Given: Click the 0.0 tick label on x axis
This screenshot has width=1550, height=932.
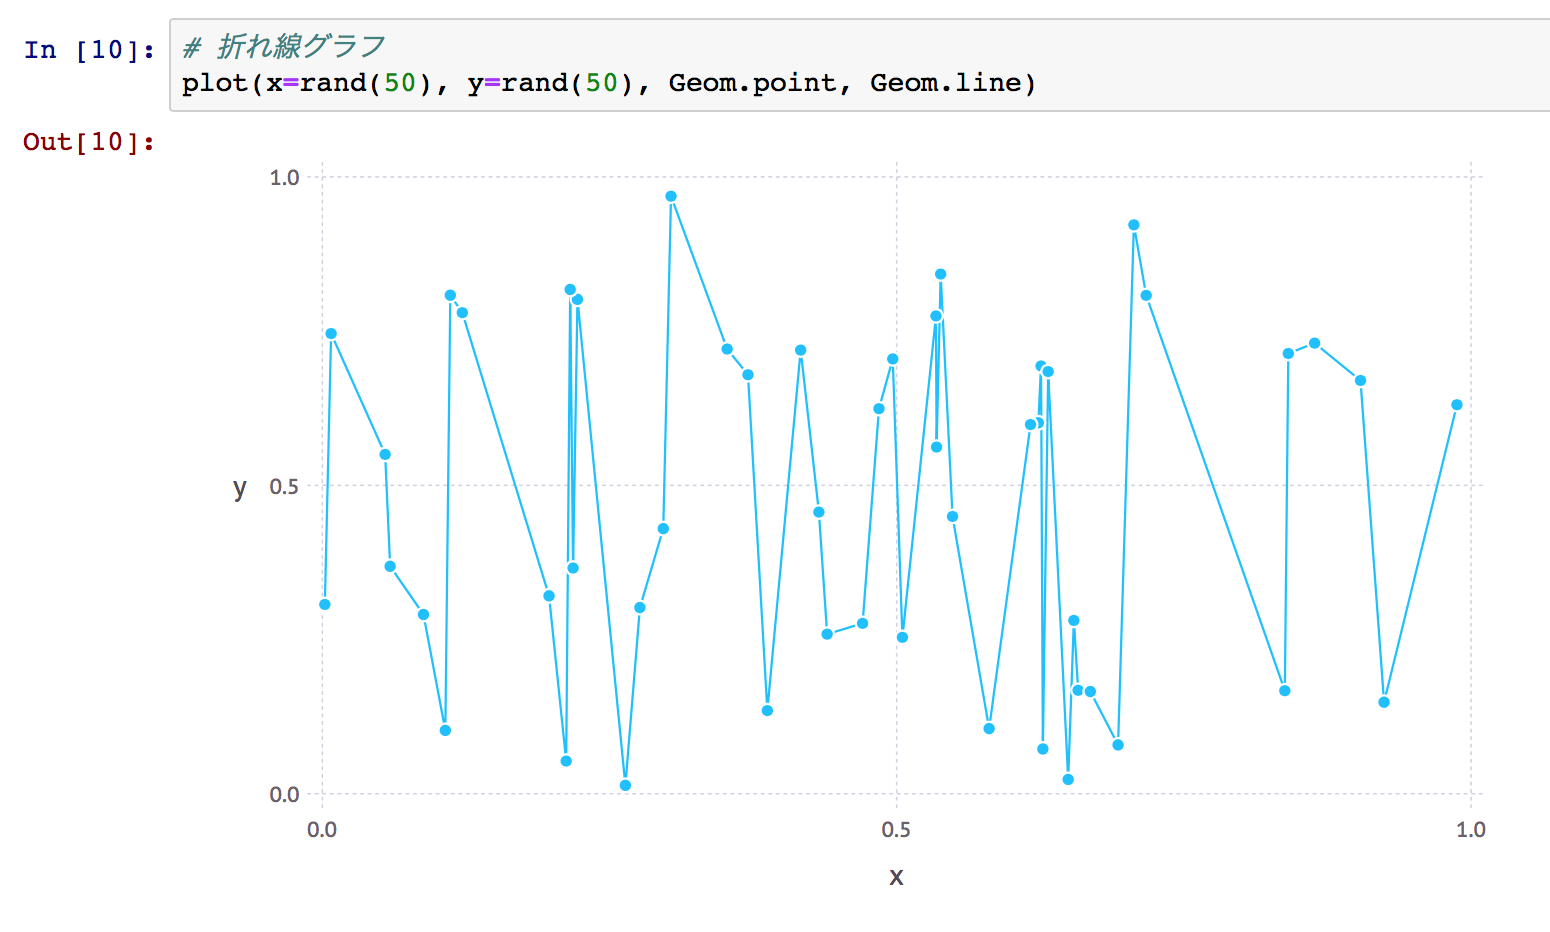Looking at the screenshot, I should (322, 829).
